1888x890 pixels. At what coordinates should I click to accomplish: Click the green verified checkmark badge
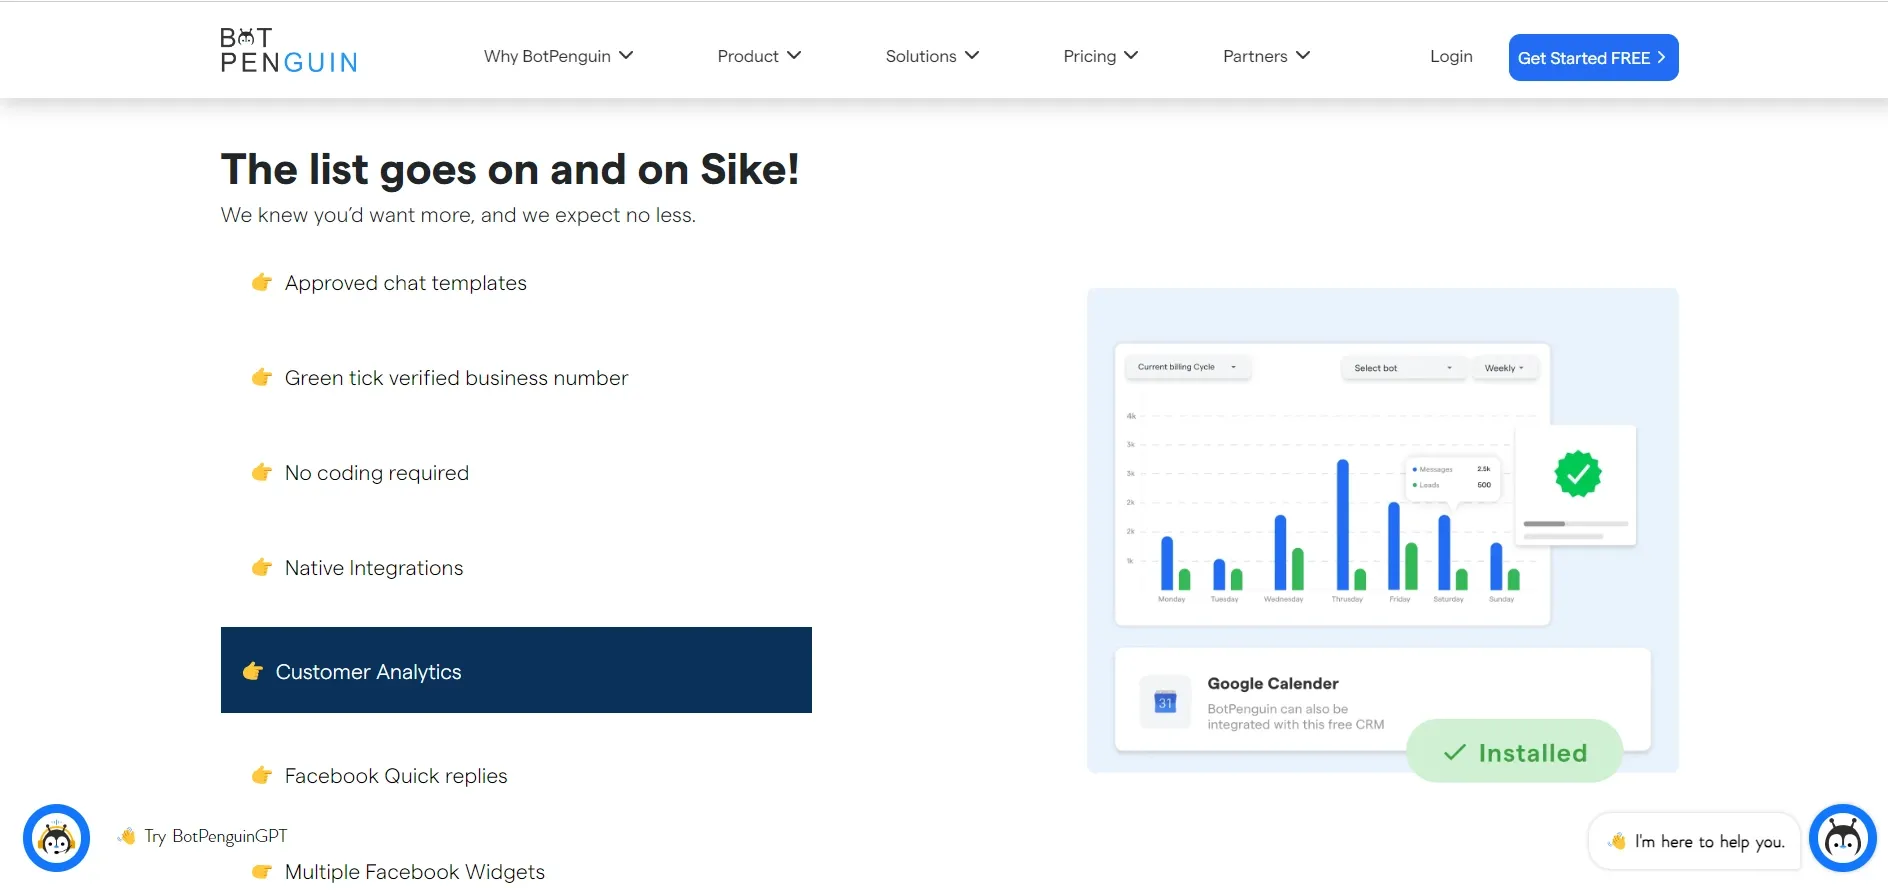point(1578,474)
